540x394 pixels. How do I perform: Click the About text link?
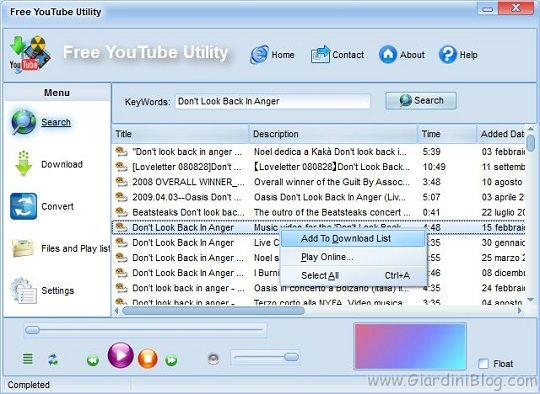412,55
